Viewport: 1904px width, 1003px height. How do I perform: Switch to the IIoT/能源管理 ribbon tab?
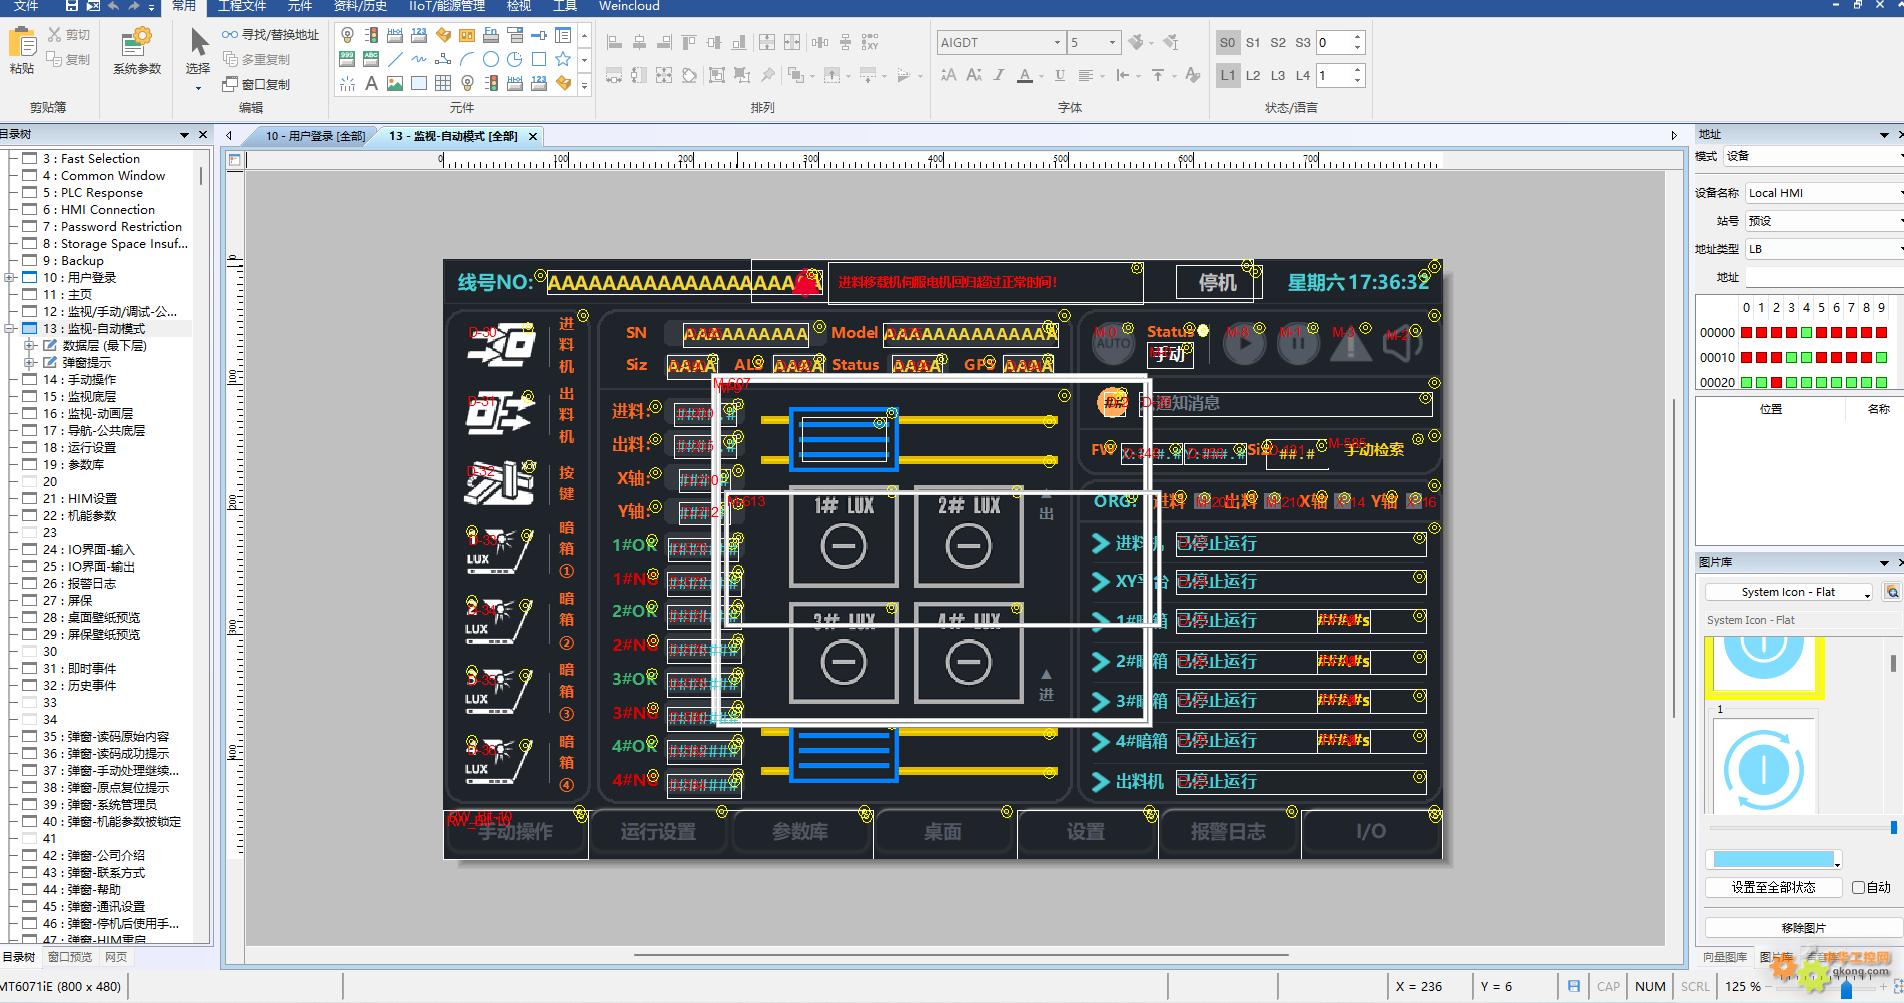pos(447,6)
